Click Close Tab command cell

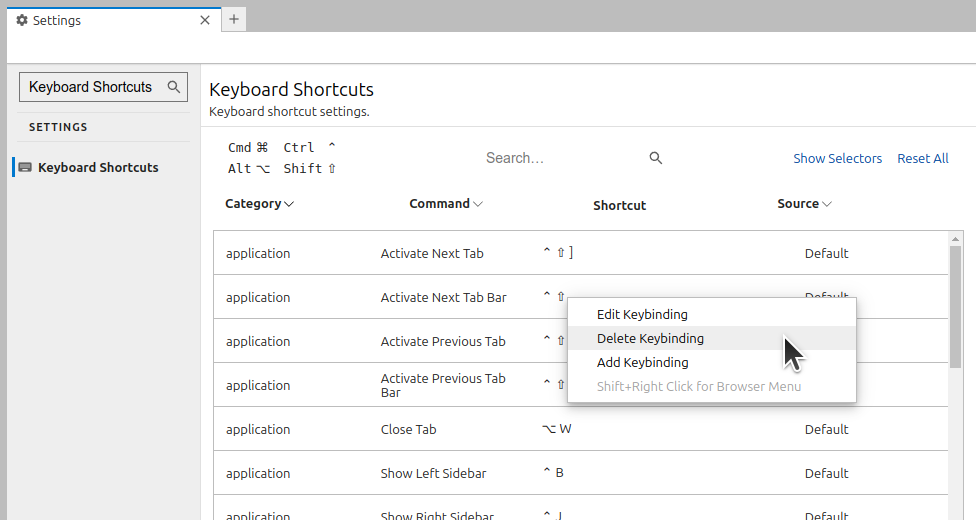408,430
